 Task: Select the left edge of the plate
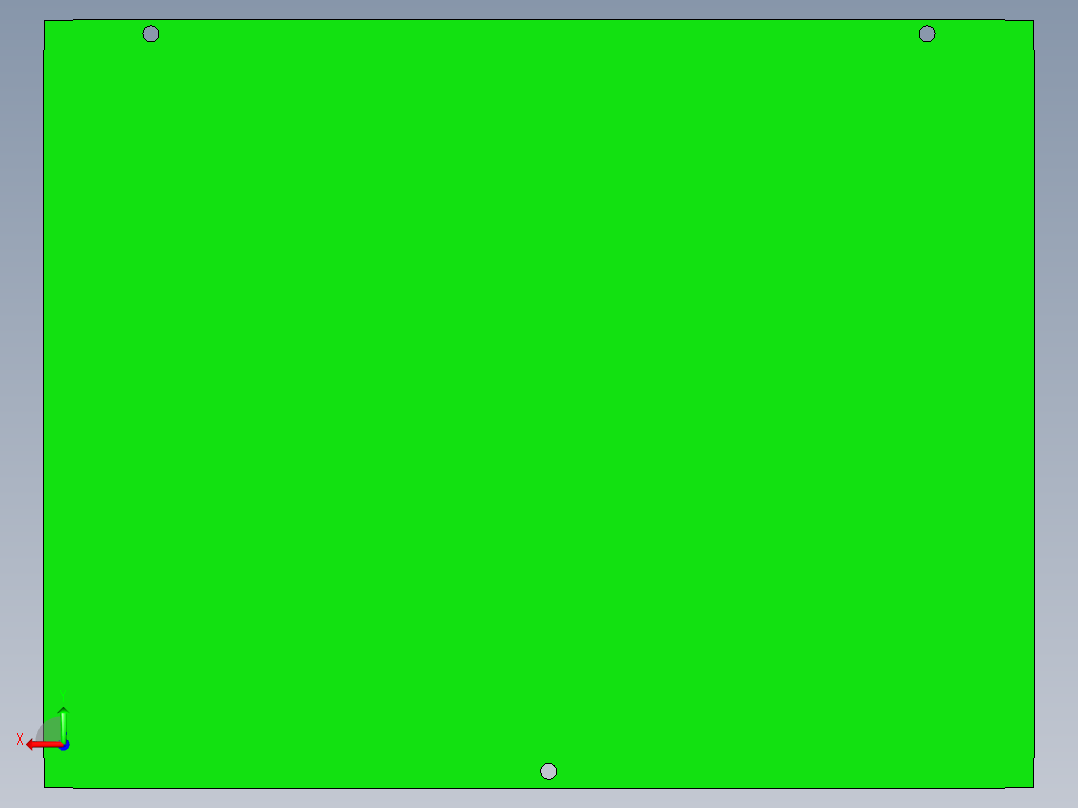(44, 400)
